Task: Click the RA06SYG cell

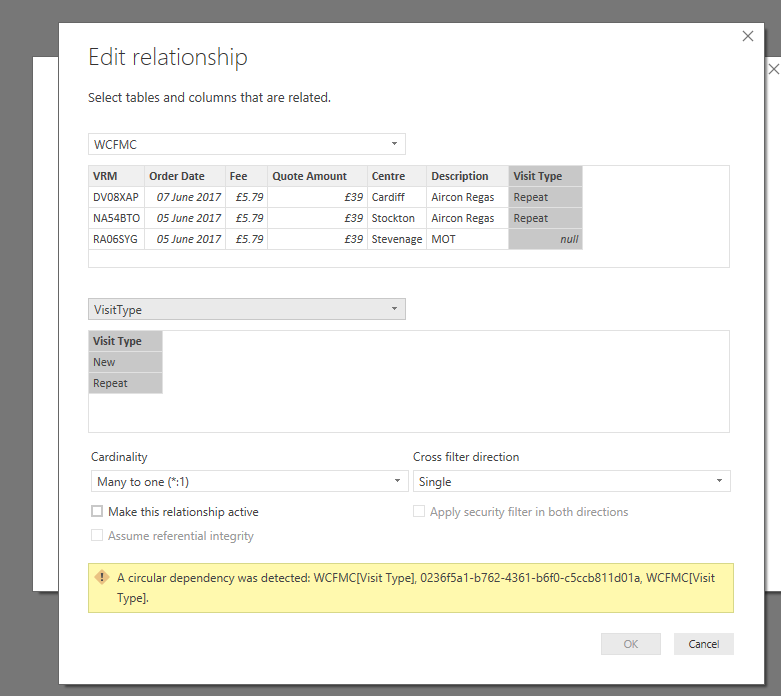Action: [117, 239]
